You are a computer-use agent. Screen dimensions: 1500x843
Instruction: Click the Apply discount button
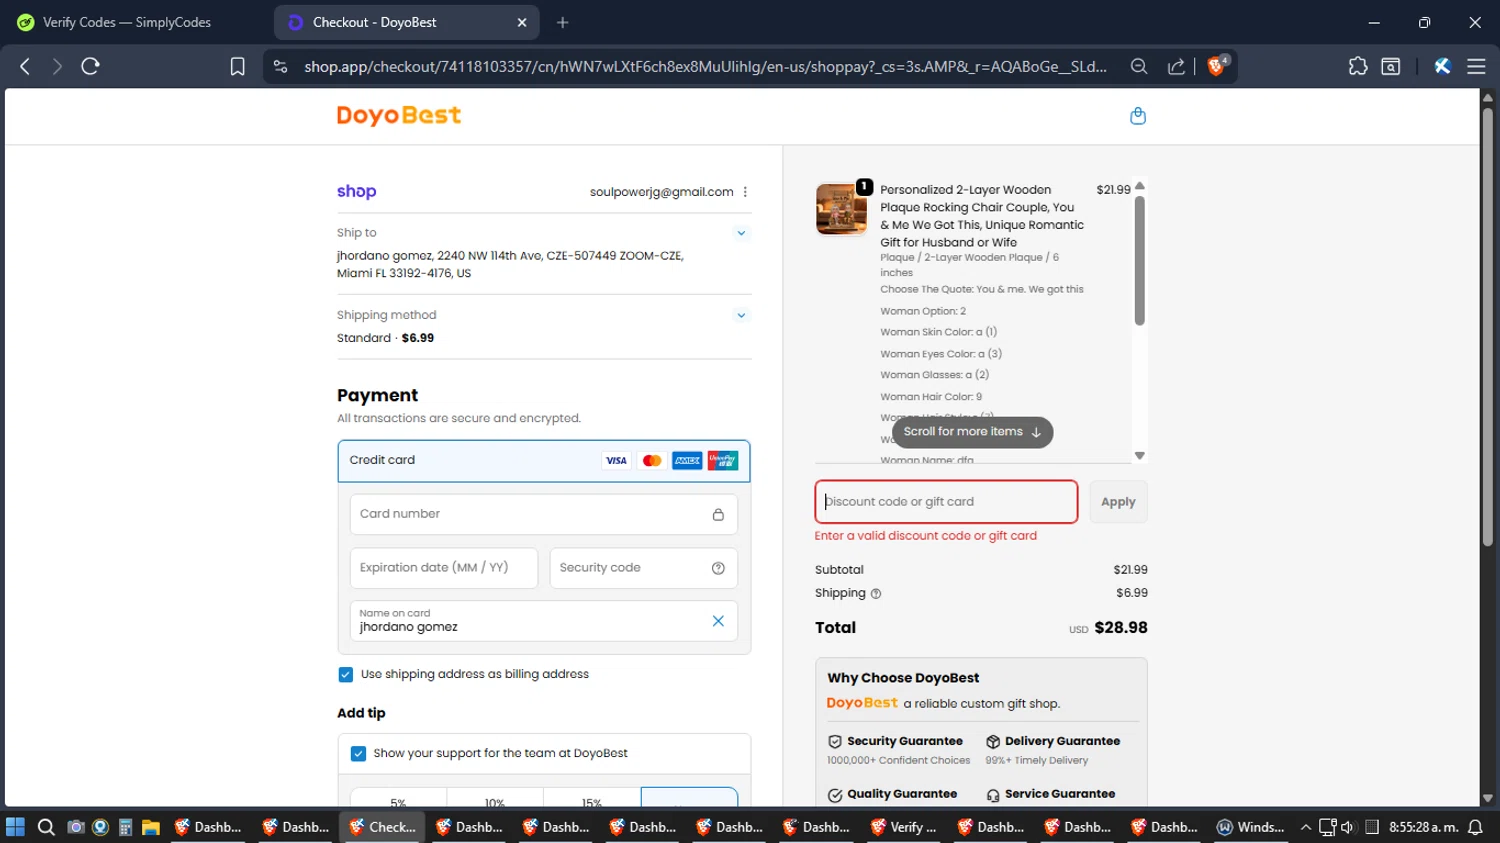click(1118, 502)
